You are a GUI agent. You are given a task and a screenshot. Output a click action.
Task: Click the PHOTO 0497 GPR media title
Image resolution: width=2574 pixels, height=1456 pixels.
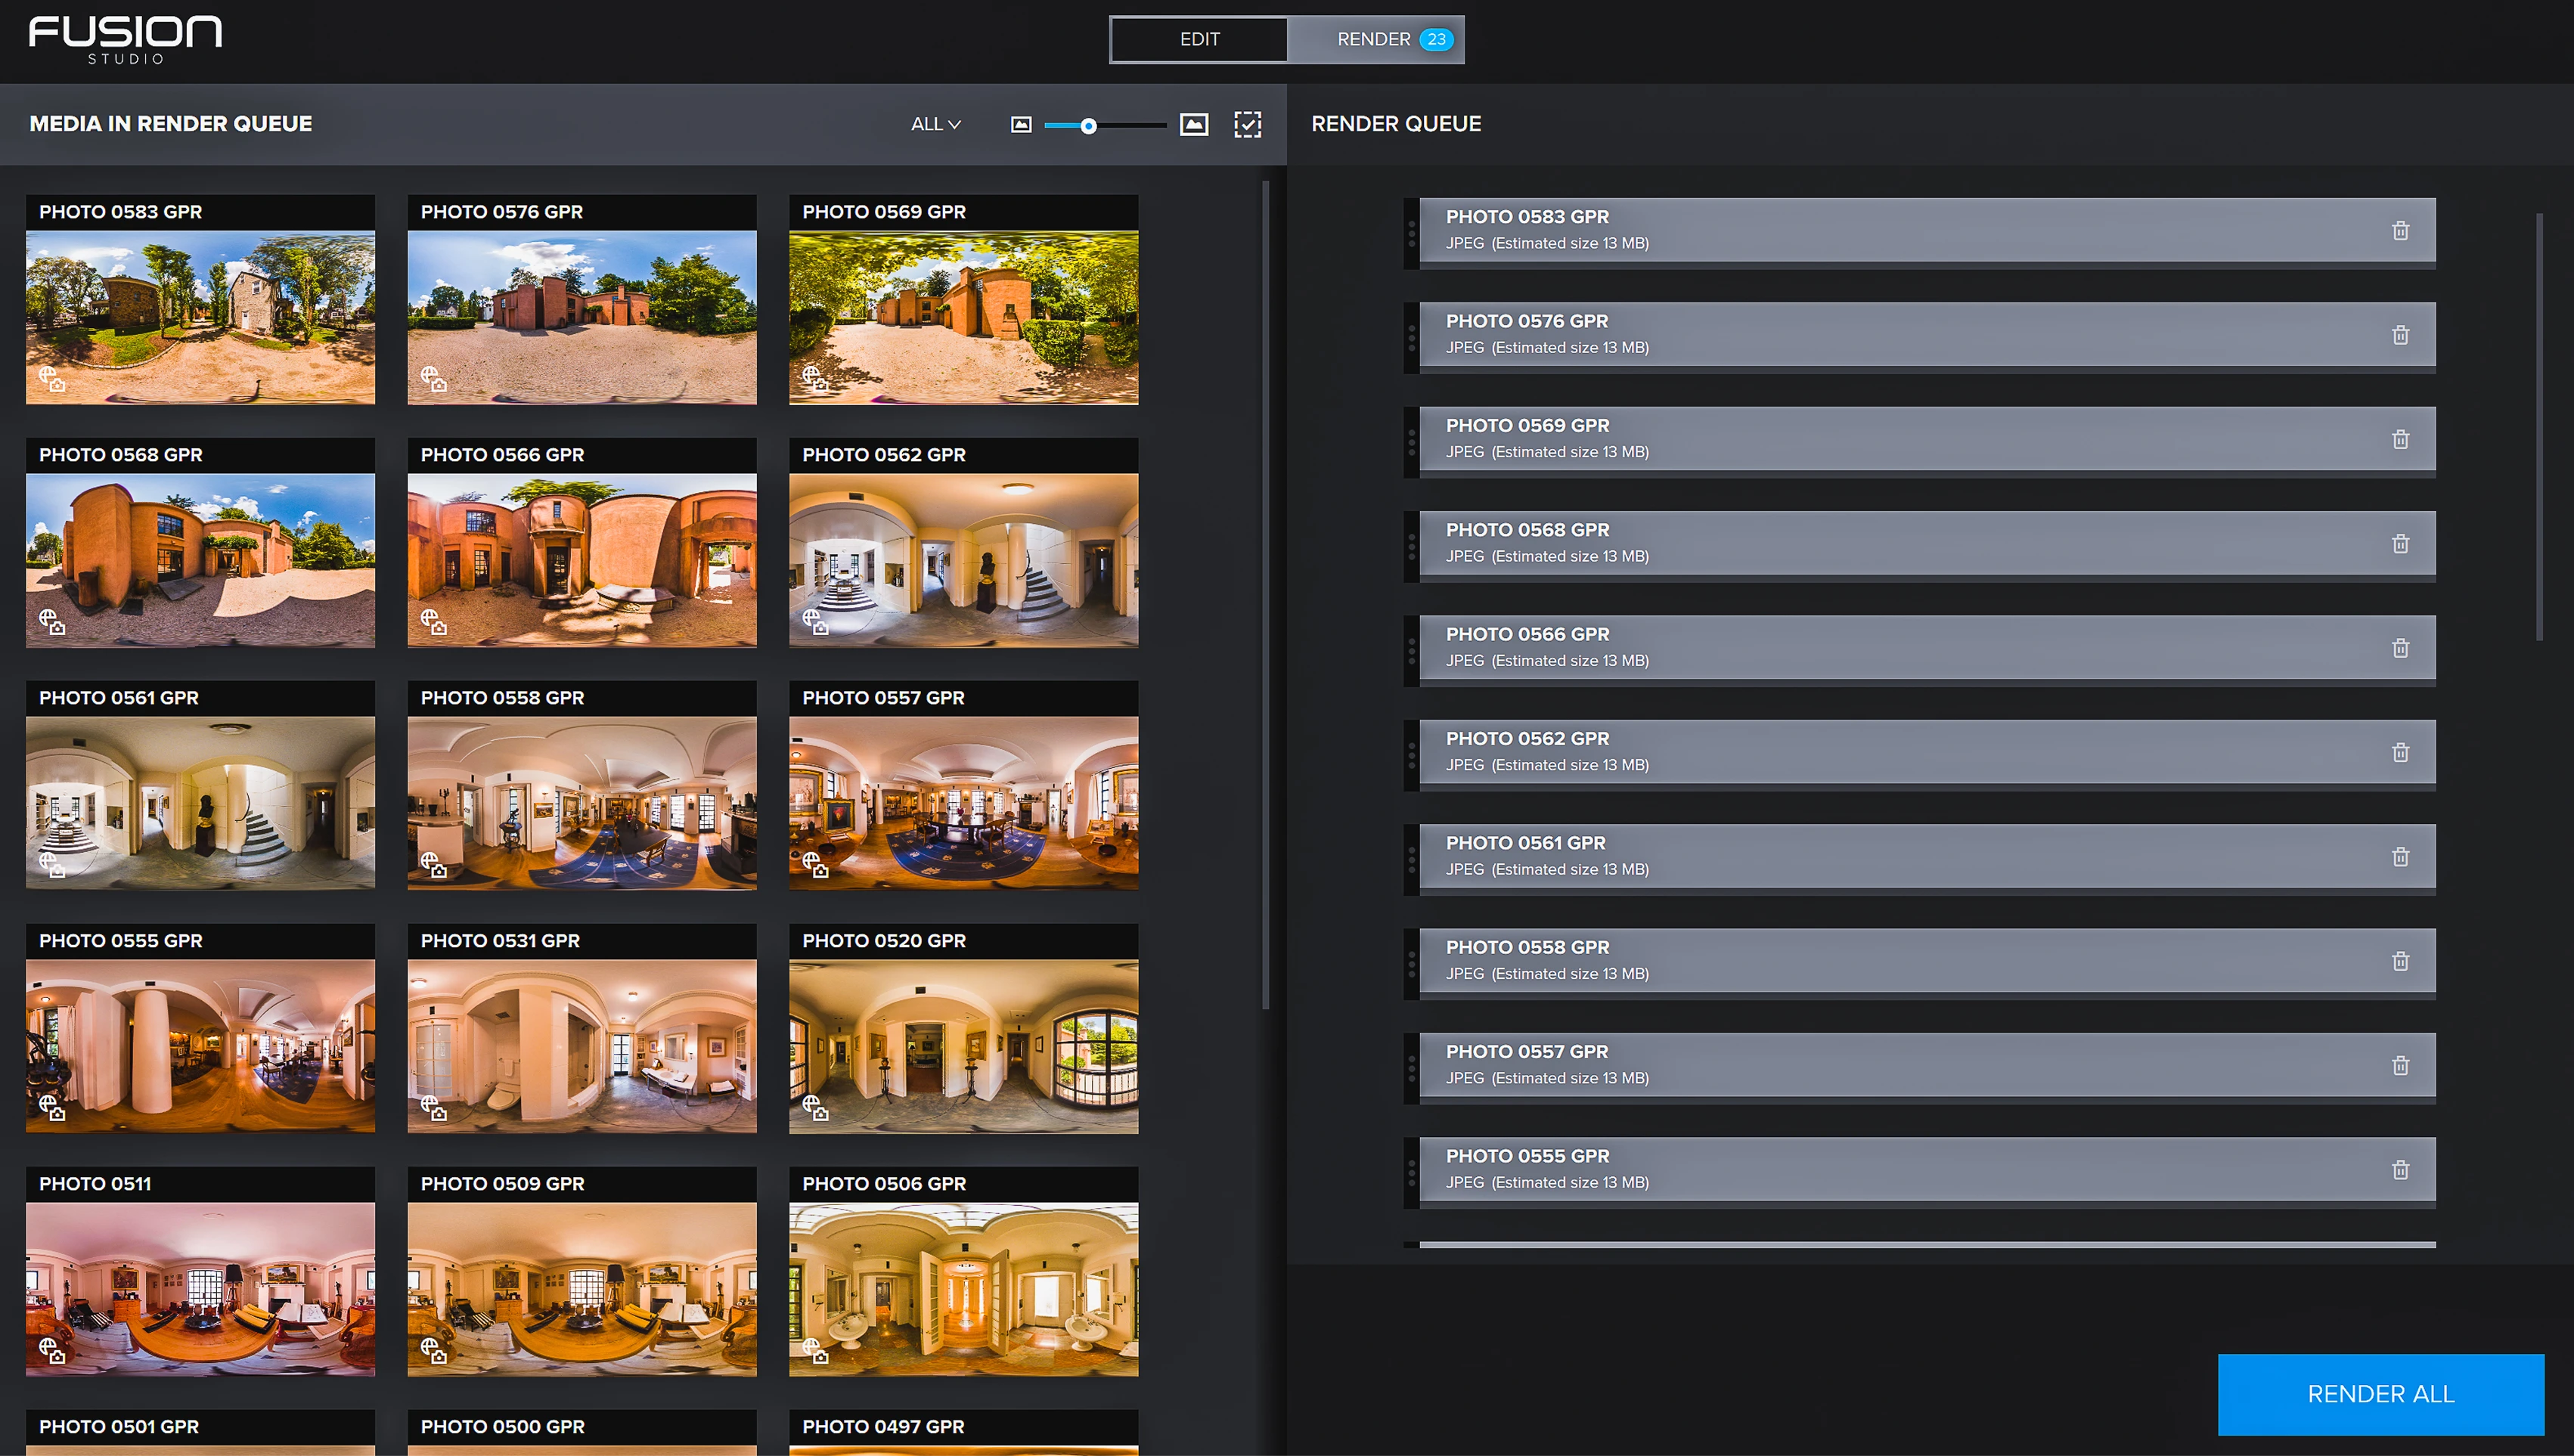pos(883,1427)
